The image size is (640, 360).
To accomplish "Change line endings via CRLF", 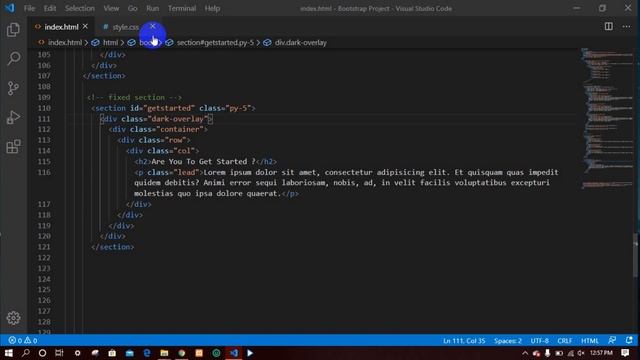I will 564,340.
